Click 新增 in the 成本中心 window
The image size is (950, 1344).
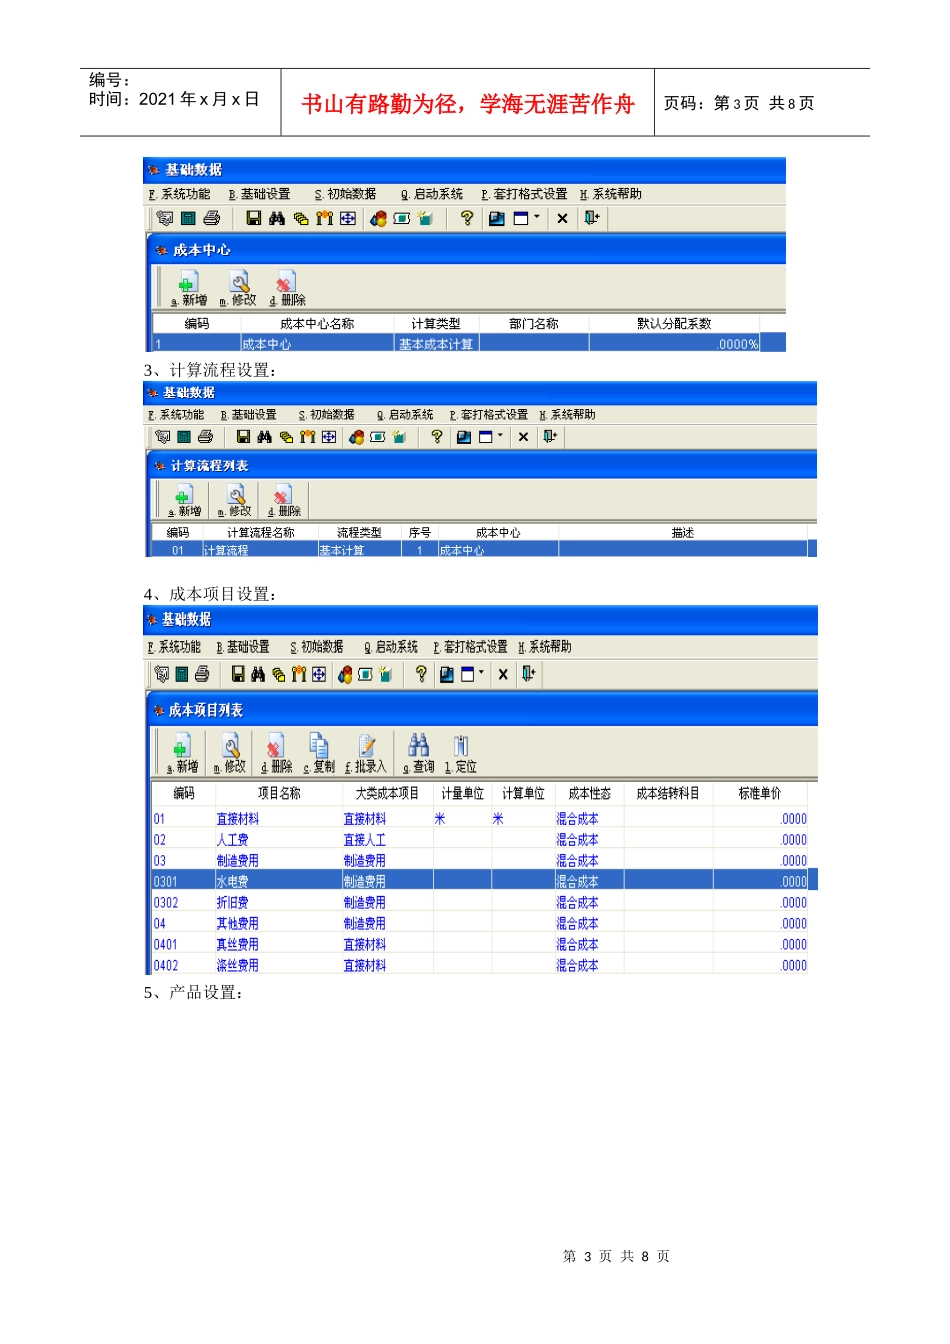tap(189, 289)
